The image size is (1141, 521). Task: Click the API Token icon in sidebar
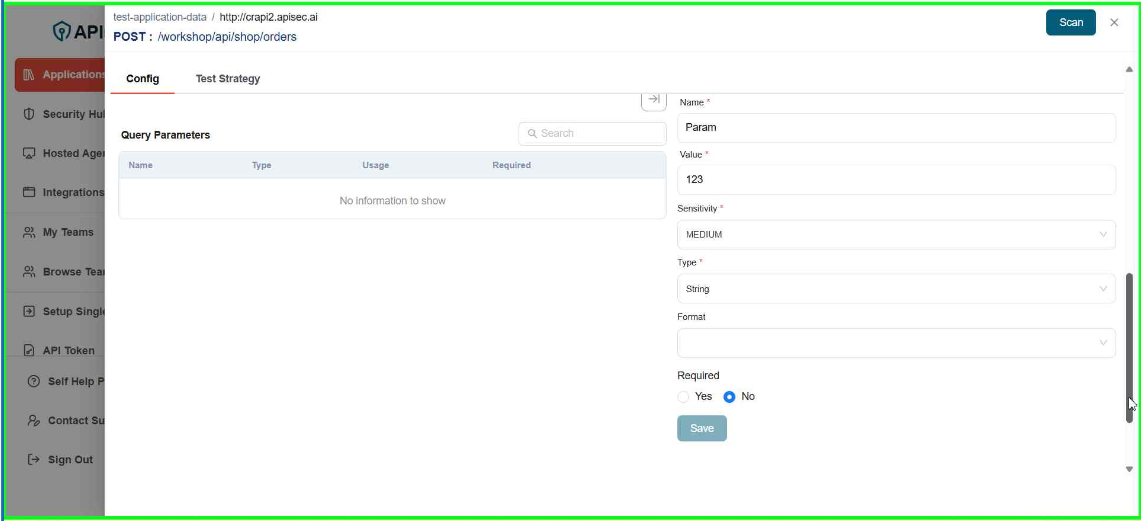pos(29,351)
